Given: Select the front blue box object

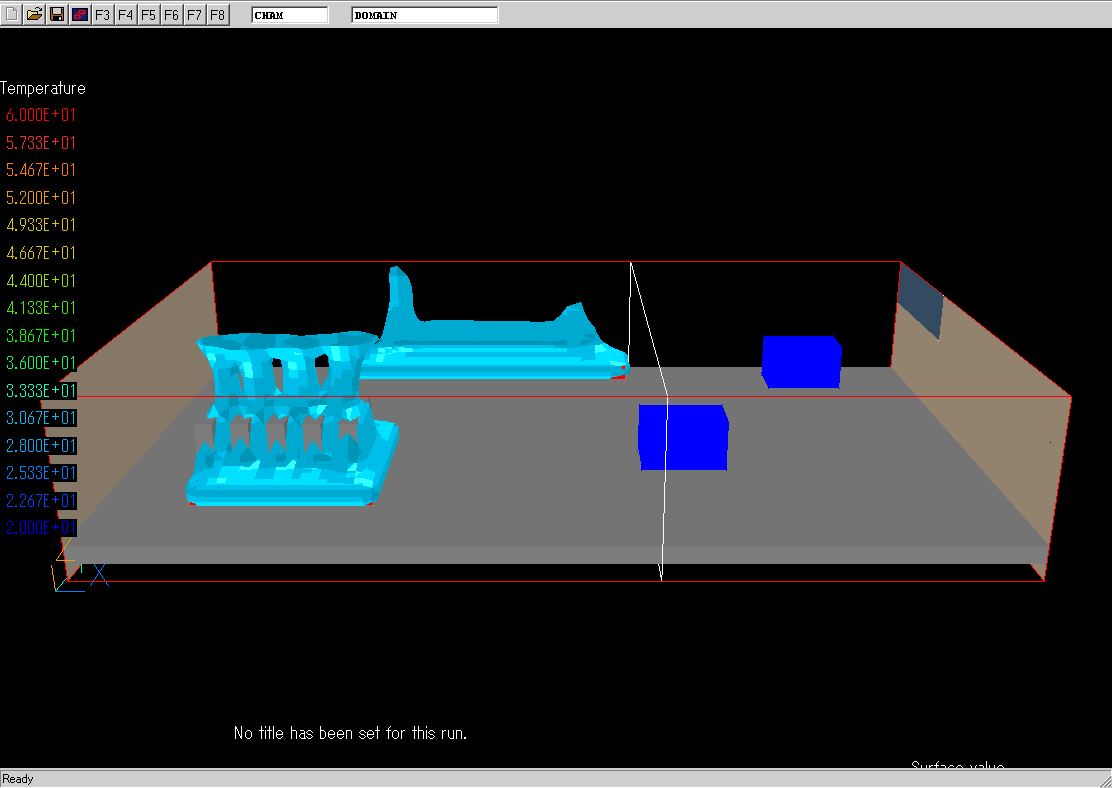Looking at the screenshot, I should pyautogui.click(x=683, y=437).
